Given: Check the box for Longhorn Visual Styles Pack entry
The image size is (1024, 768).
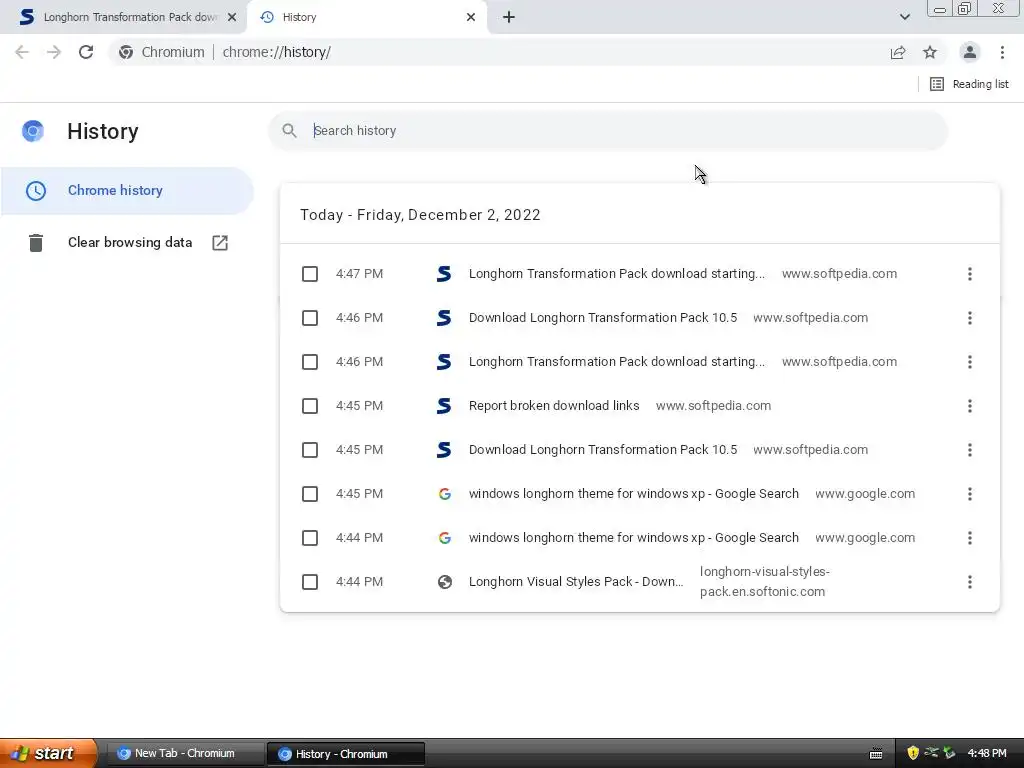Looking at the screenshot, I should 310,582.
